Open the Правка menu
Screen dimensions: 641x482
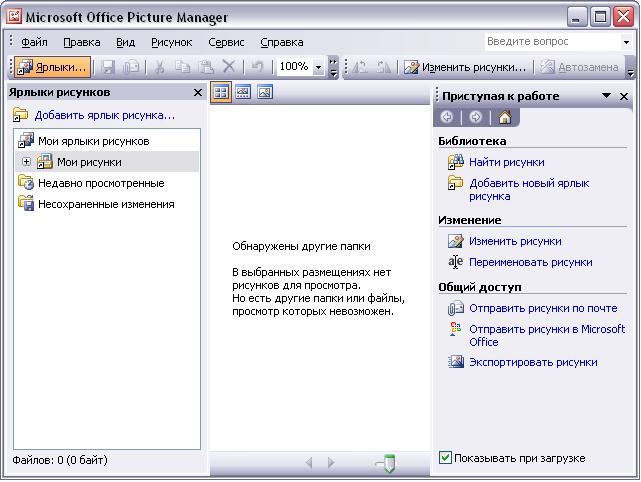point(82,42)
